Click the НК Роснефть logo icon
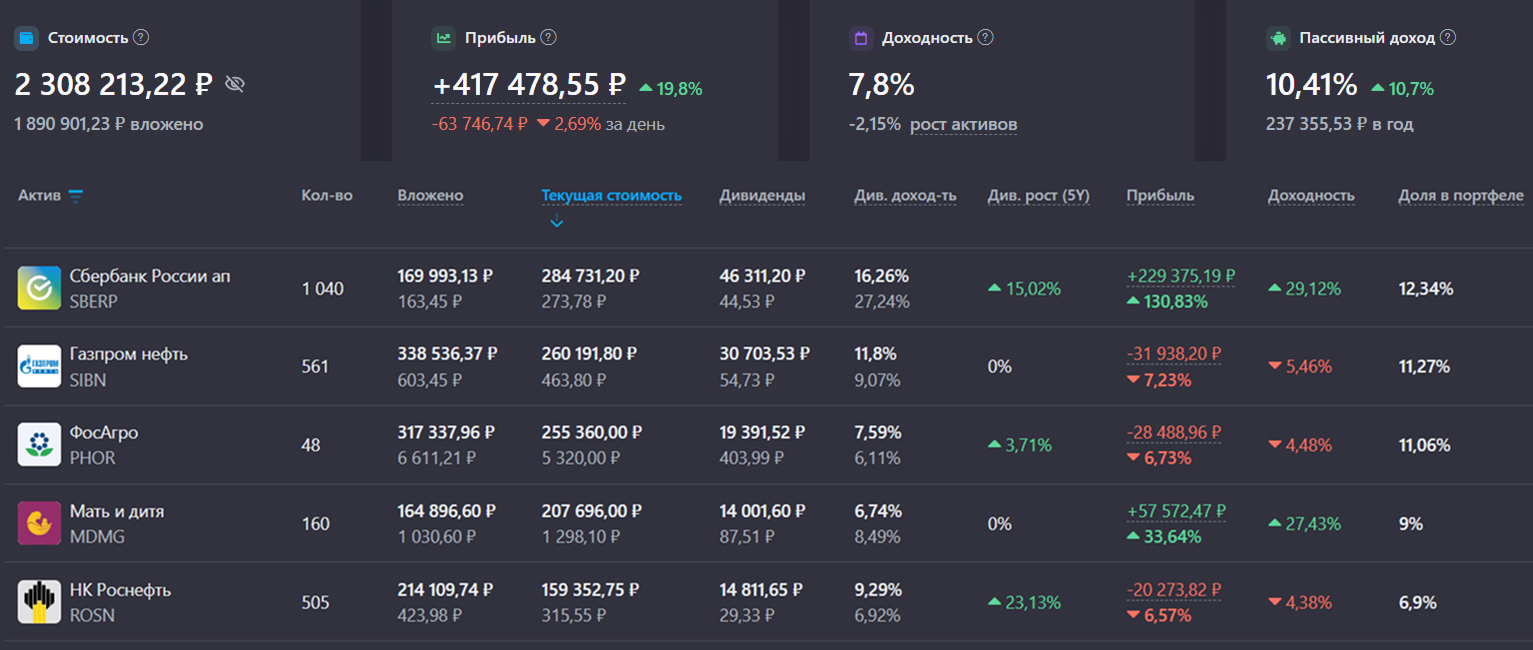 (39, 602)
